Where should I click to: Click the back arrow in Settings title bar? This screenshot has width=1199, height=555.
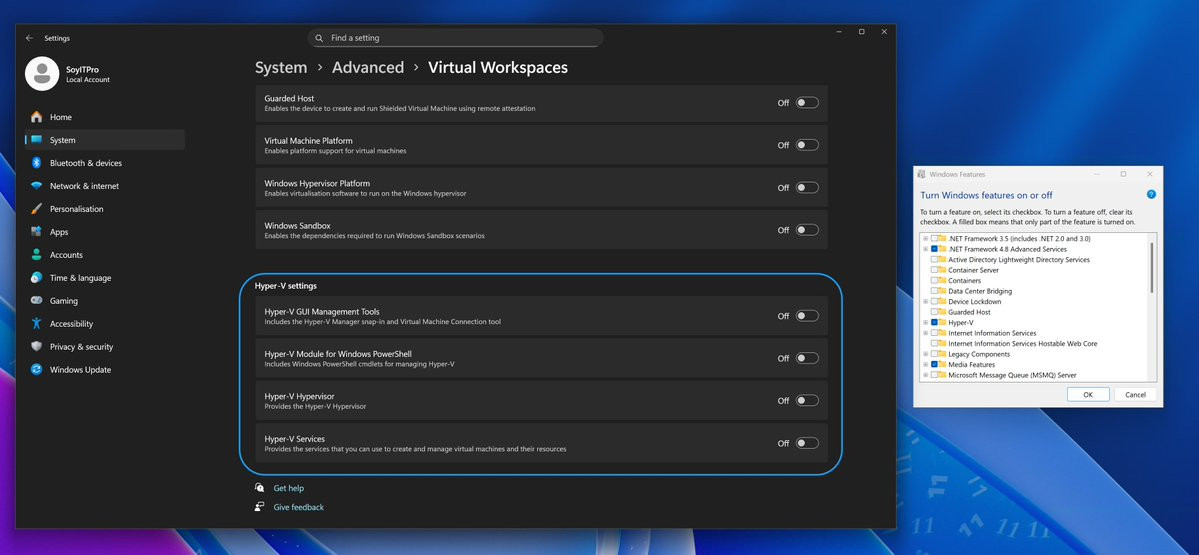29,37
